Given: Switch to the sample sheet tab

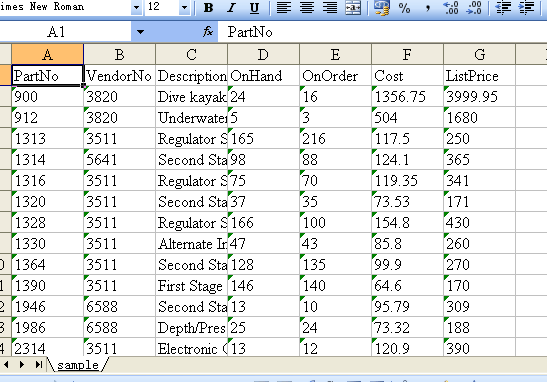Looking at the screenshot, I should pos(78,365).
